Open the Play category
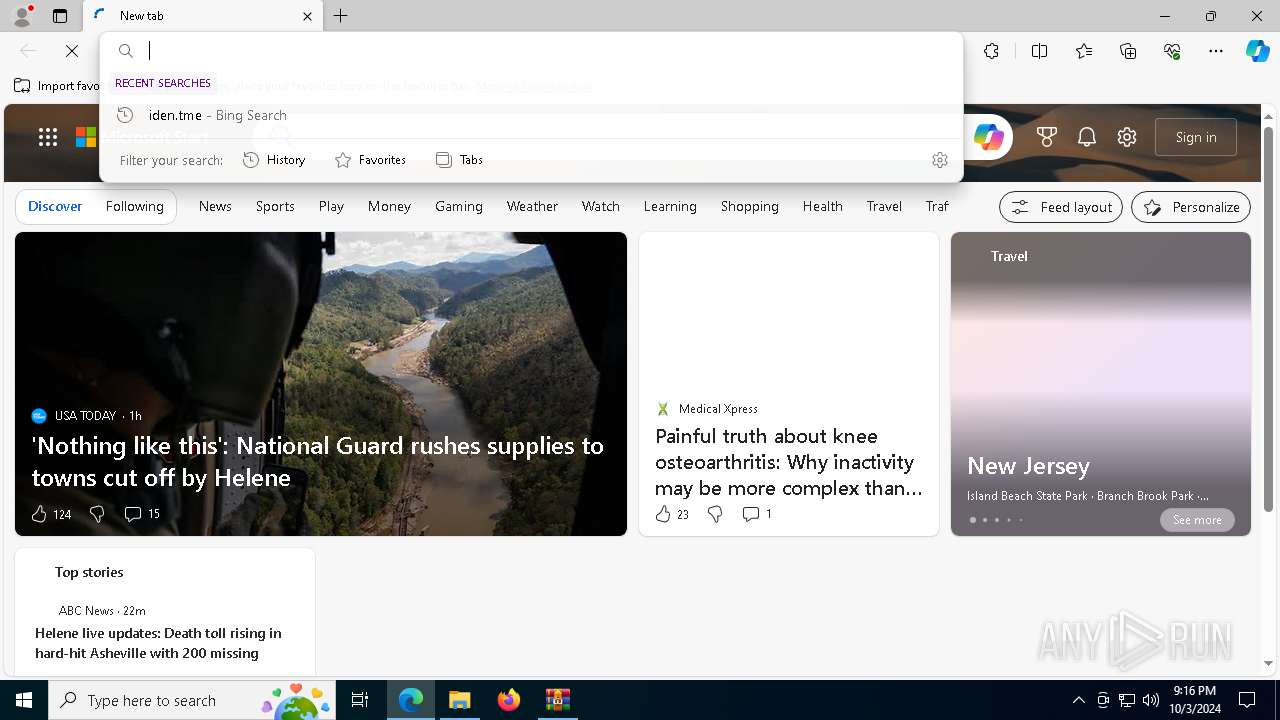The image size is (1280, 720). pyautogui.click(x=331, y=206)
